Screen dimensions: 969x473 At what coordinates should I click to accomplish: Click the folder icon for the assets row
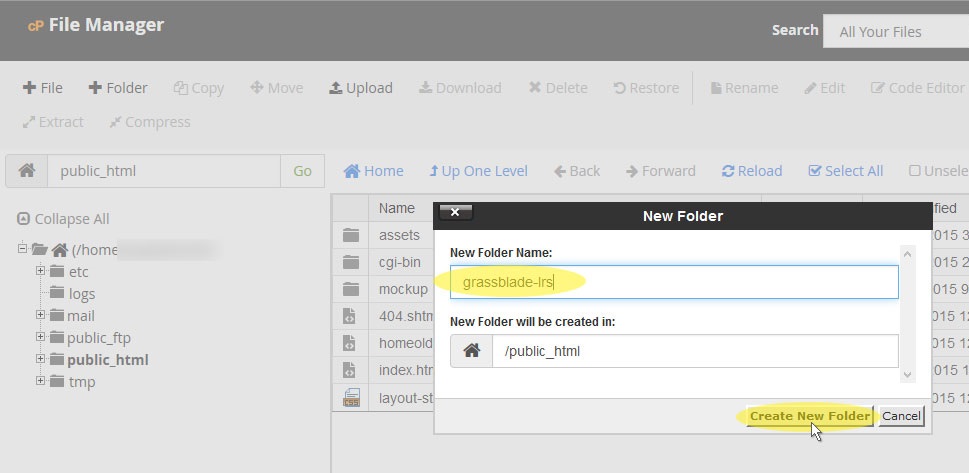(x=351, y=236)
